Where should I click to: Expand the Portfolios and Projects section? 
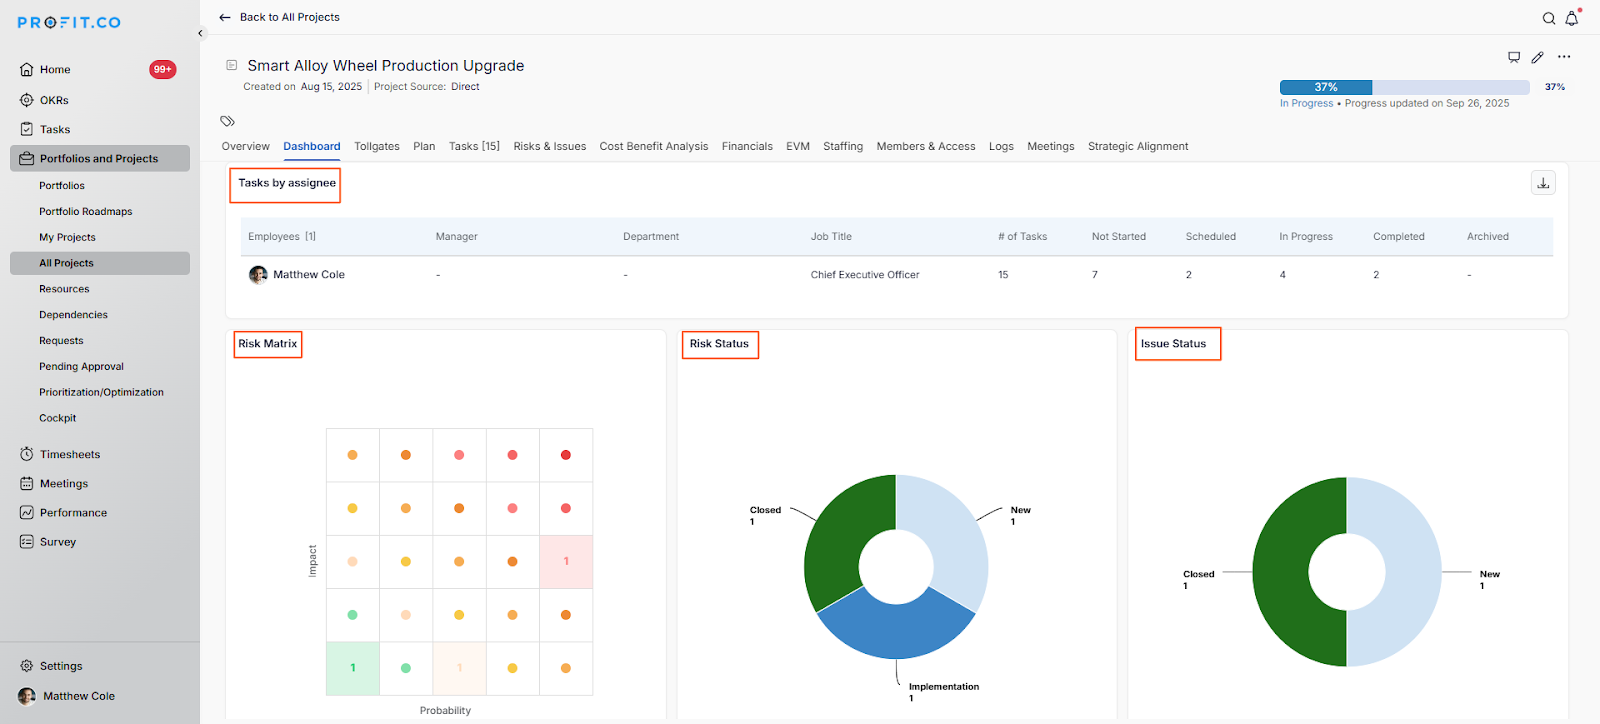point(99,158)
